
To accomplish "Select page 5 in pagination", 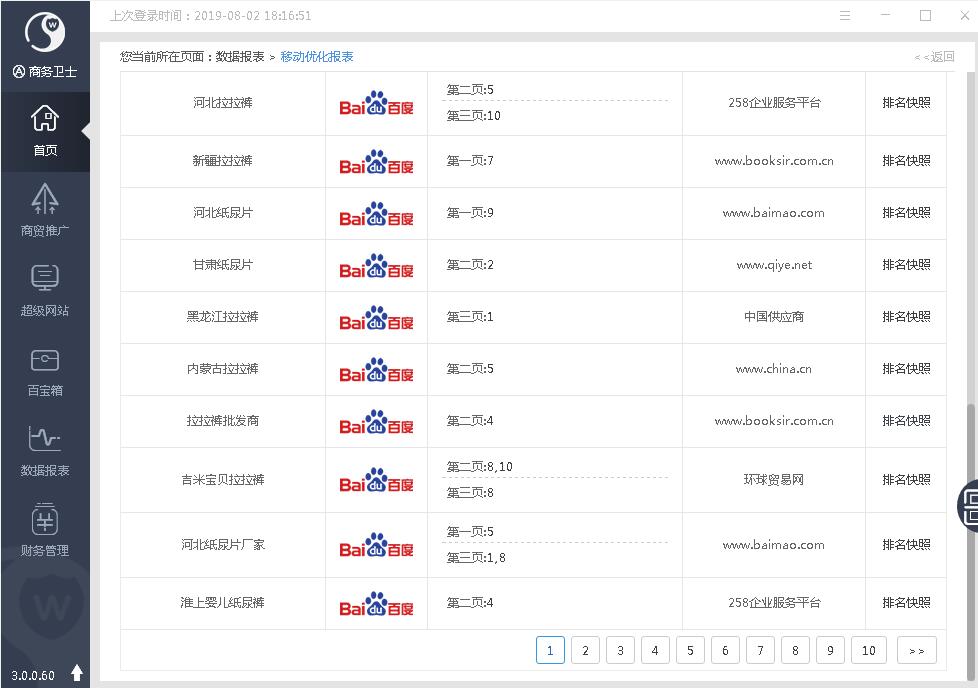I will point(690,650).
